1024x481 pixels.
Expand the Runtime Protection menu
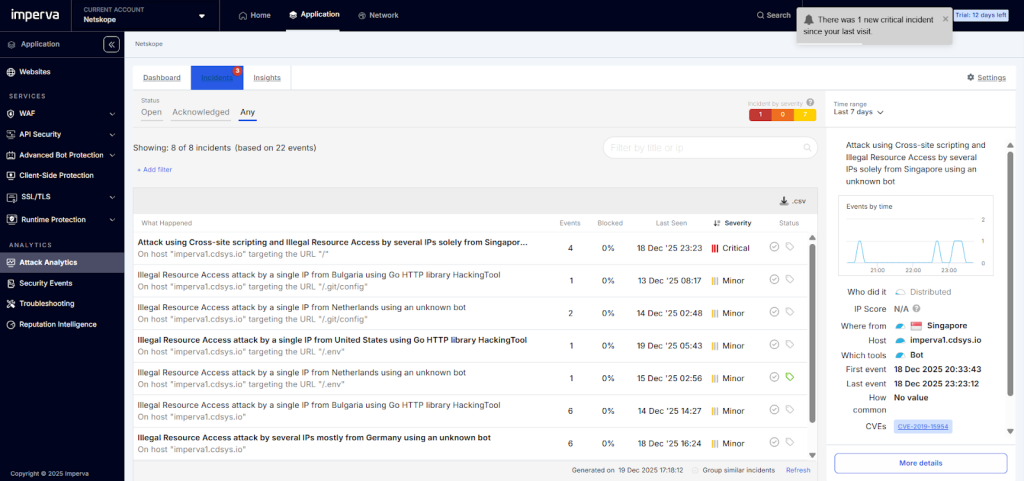pos(112,220)
